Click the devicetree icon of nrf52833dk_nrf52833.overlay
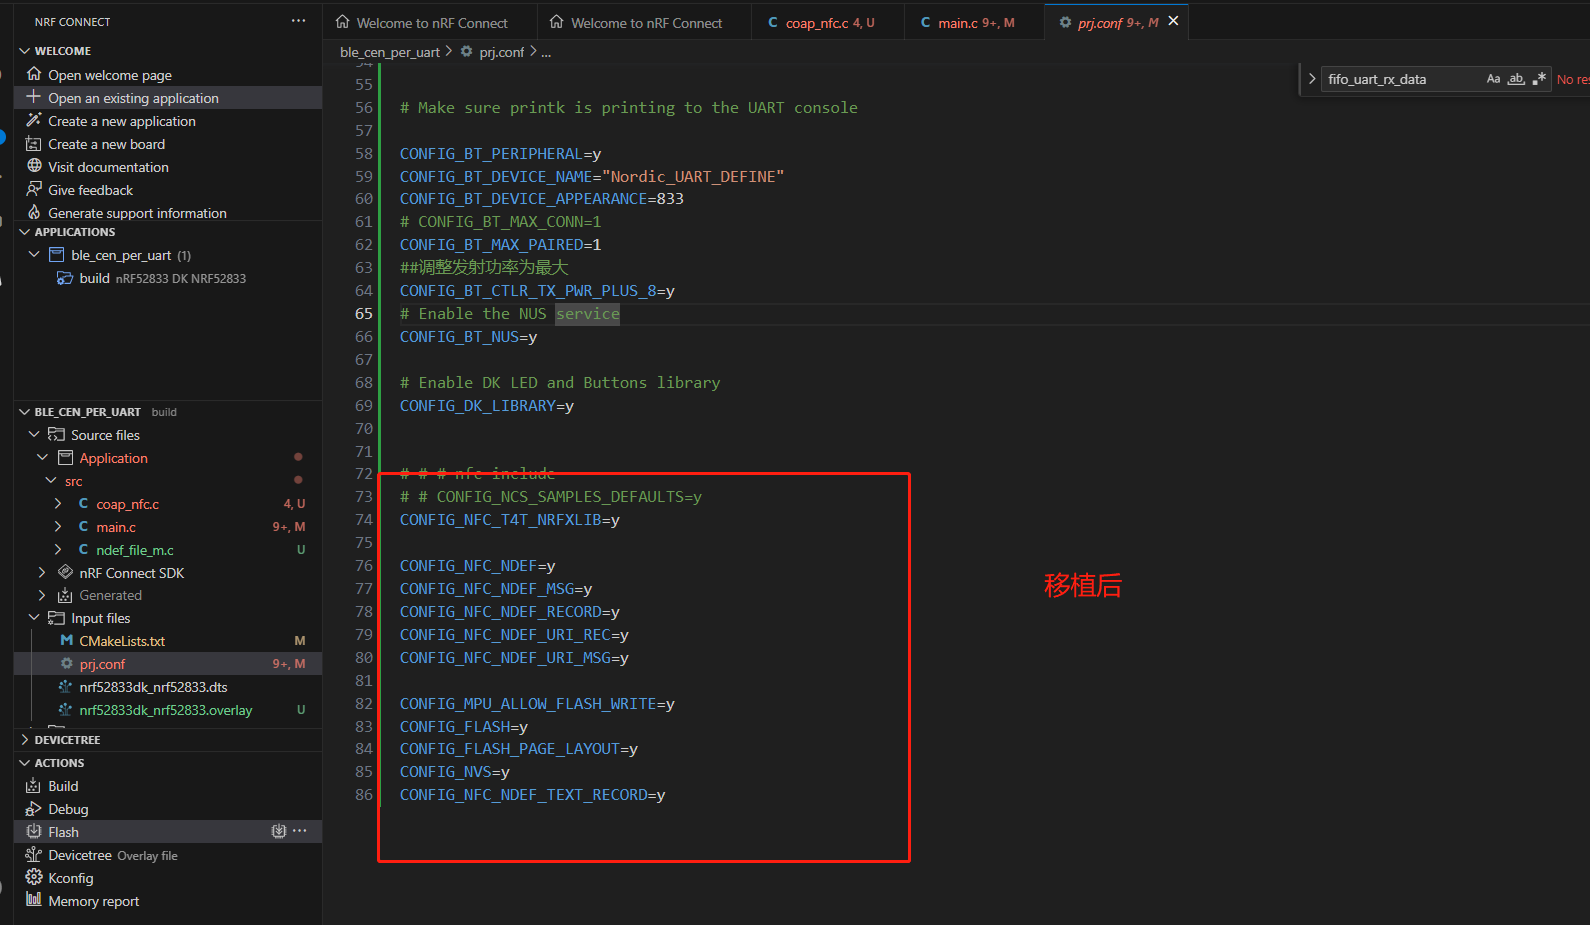The image size is (1590, 925). pyautogui.click(x=66, y=710)
